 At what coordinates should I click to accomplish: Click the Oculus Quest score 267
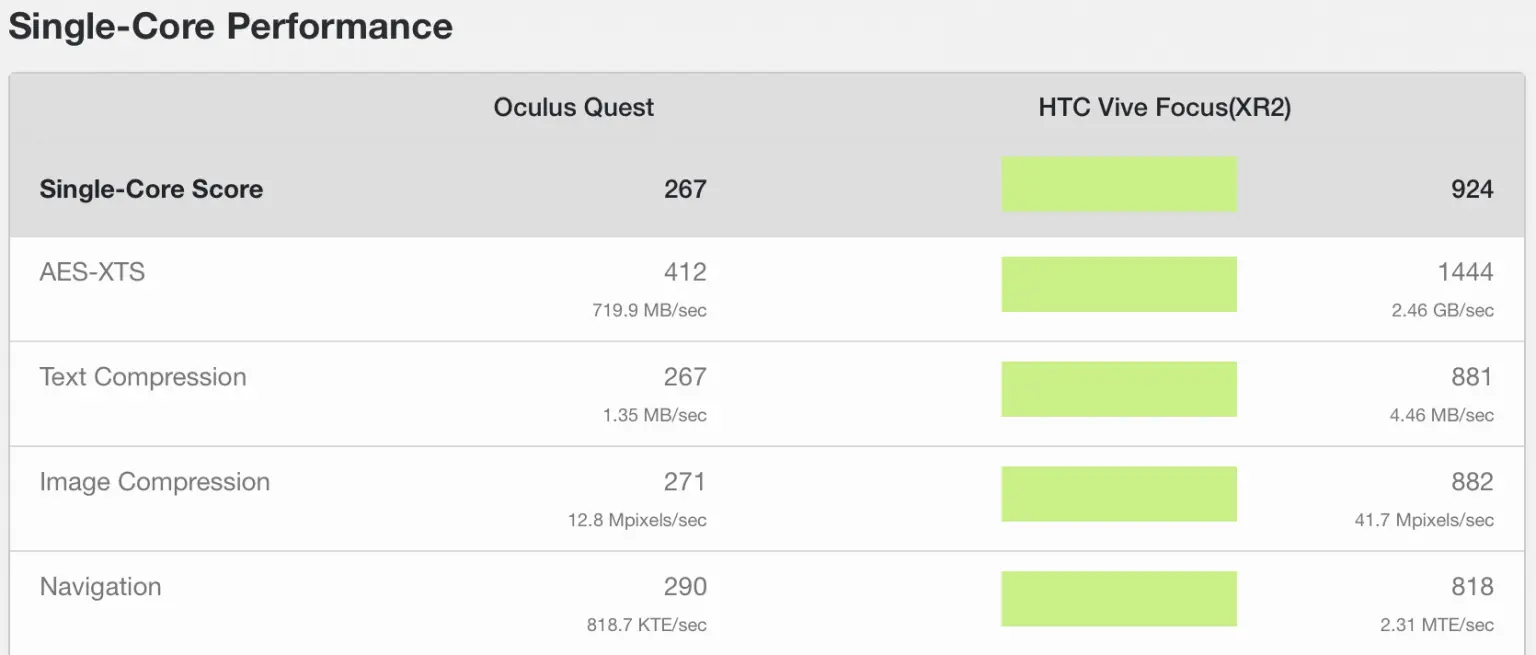(685, 189)
